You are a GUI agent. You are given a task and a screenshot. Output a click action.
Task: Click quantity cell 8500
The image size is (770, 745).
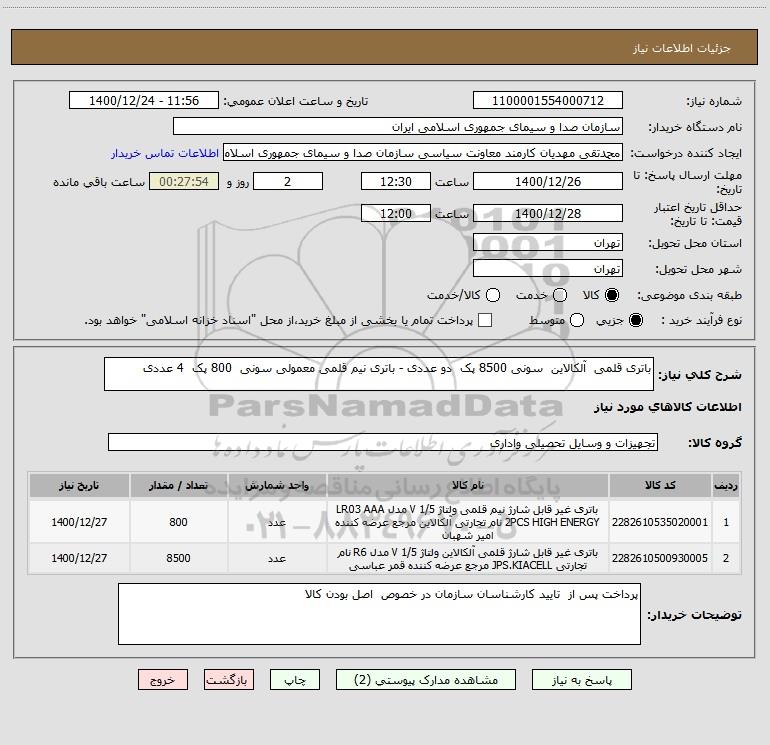[178, 558]
